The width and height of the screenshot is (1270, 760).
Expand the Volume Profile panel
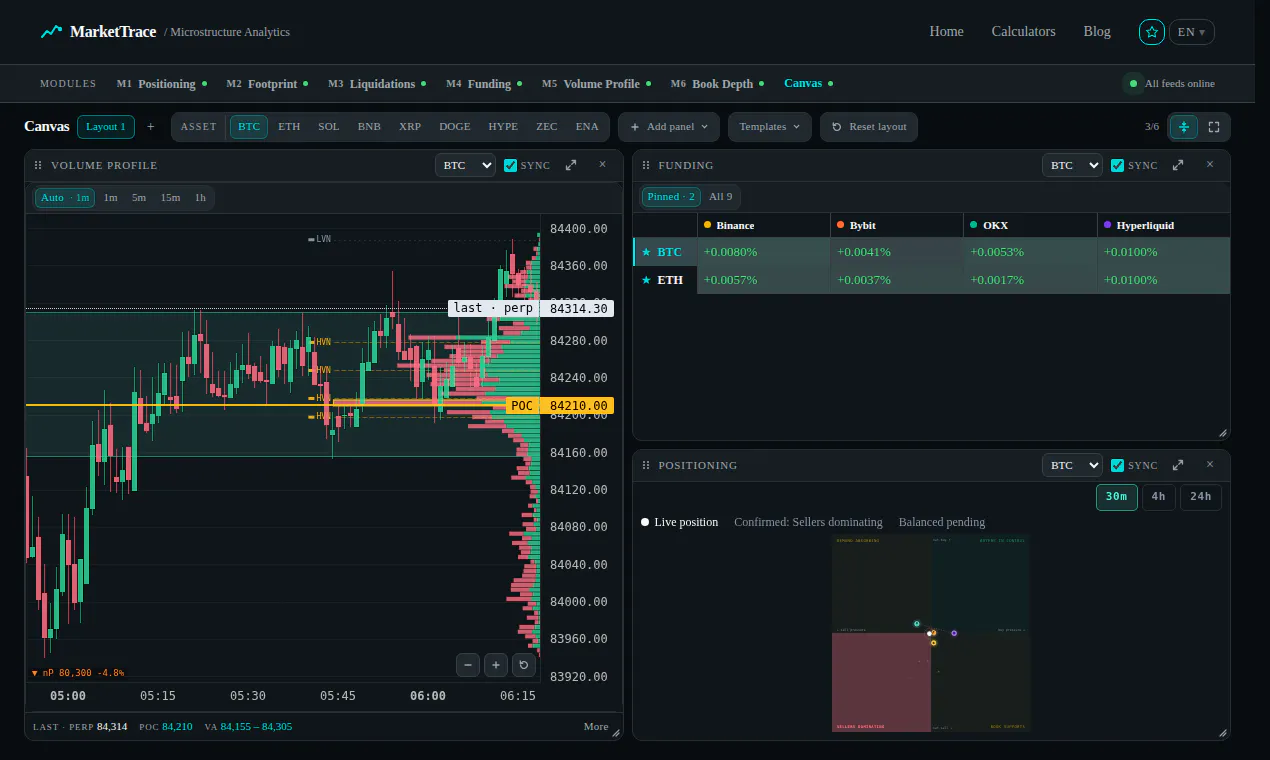pyautogui.click(x=571, y=165)
